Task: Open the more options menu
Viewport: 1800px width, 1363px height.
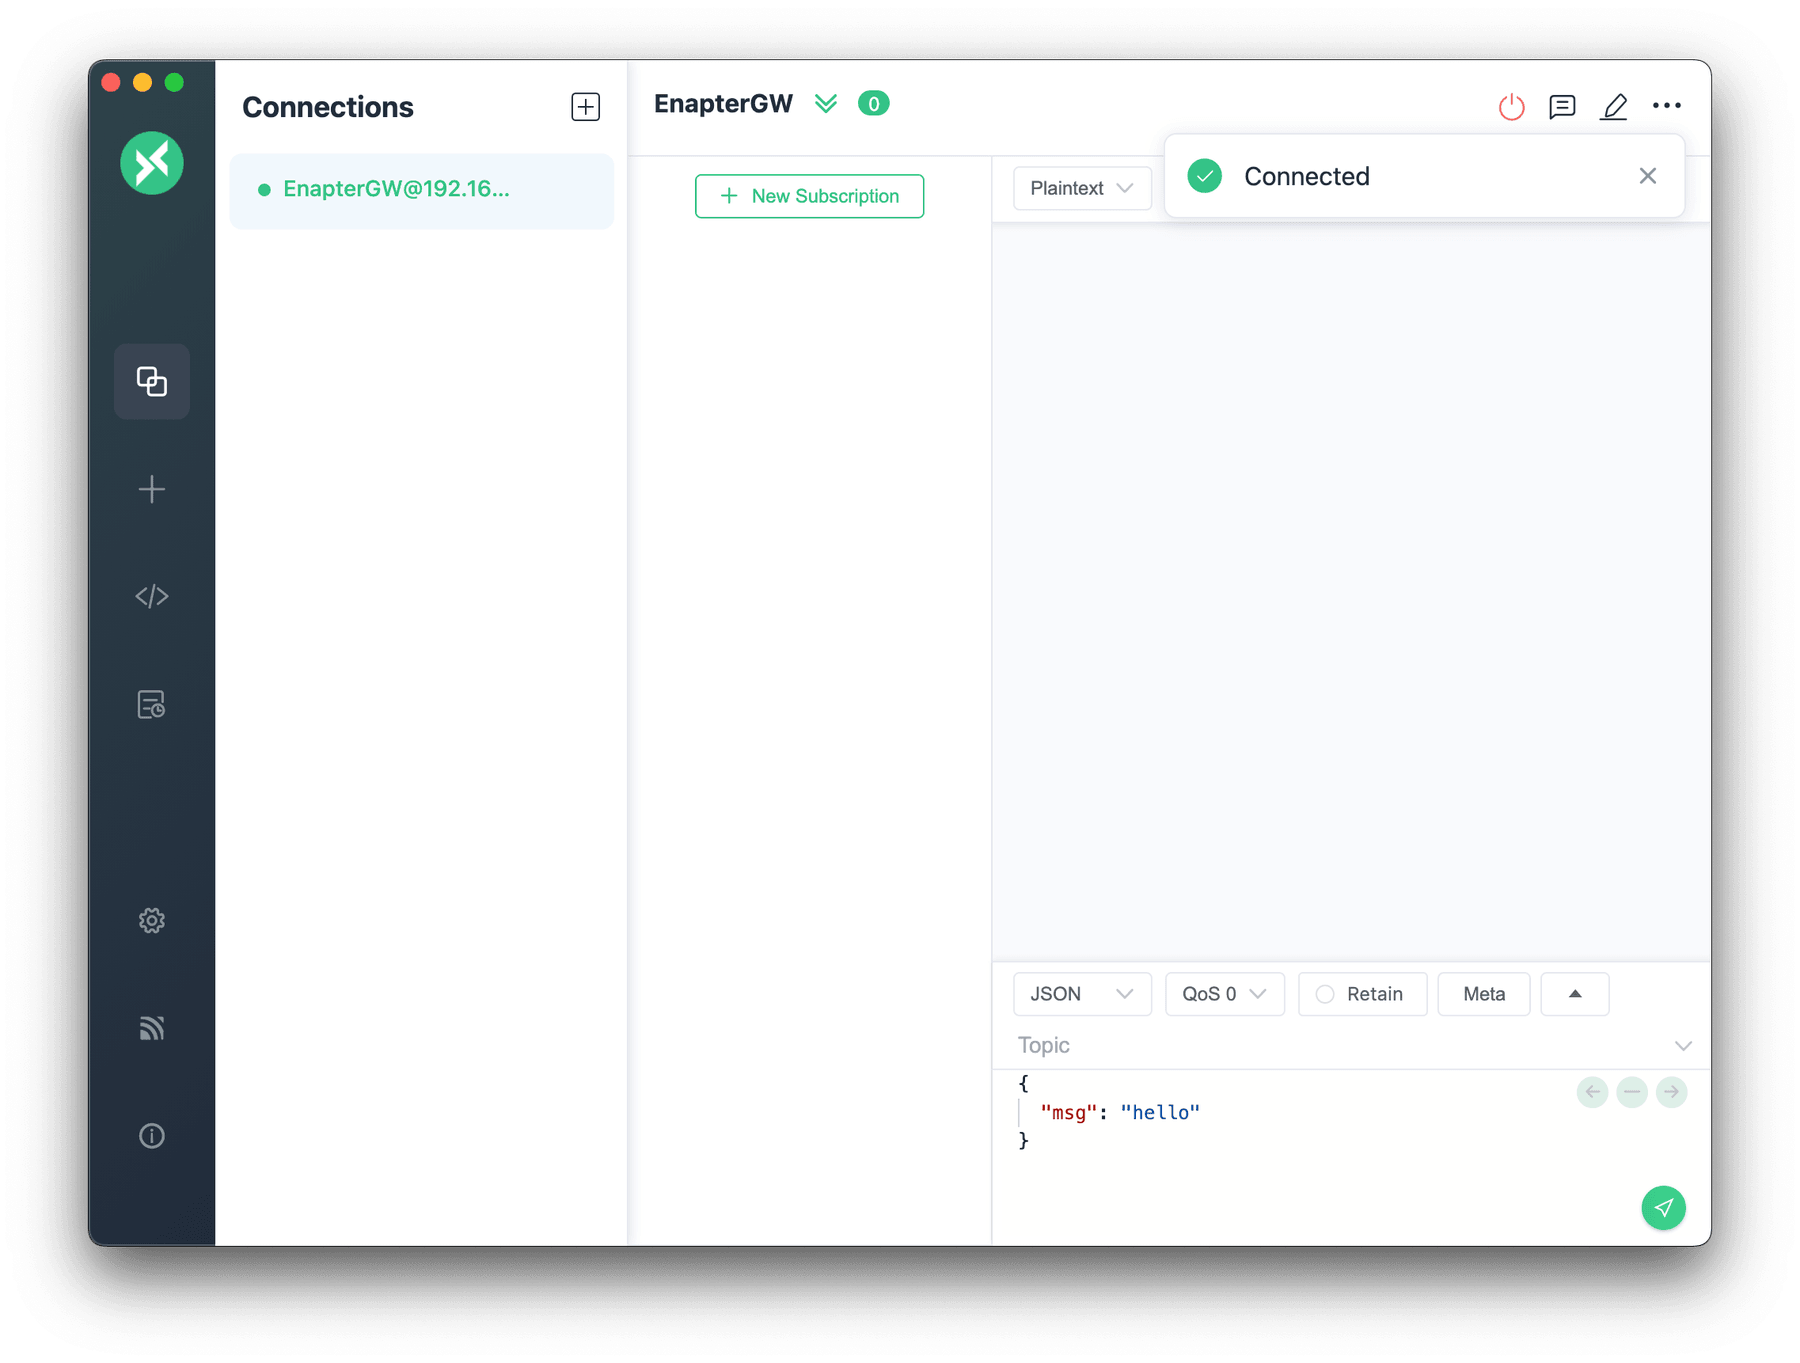Action: click(x=1667, y=107)
